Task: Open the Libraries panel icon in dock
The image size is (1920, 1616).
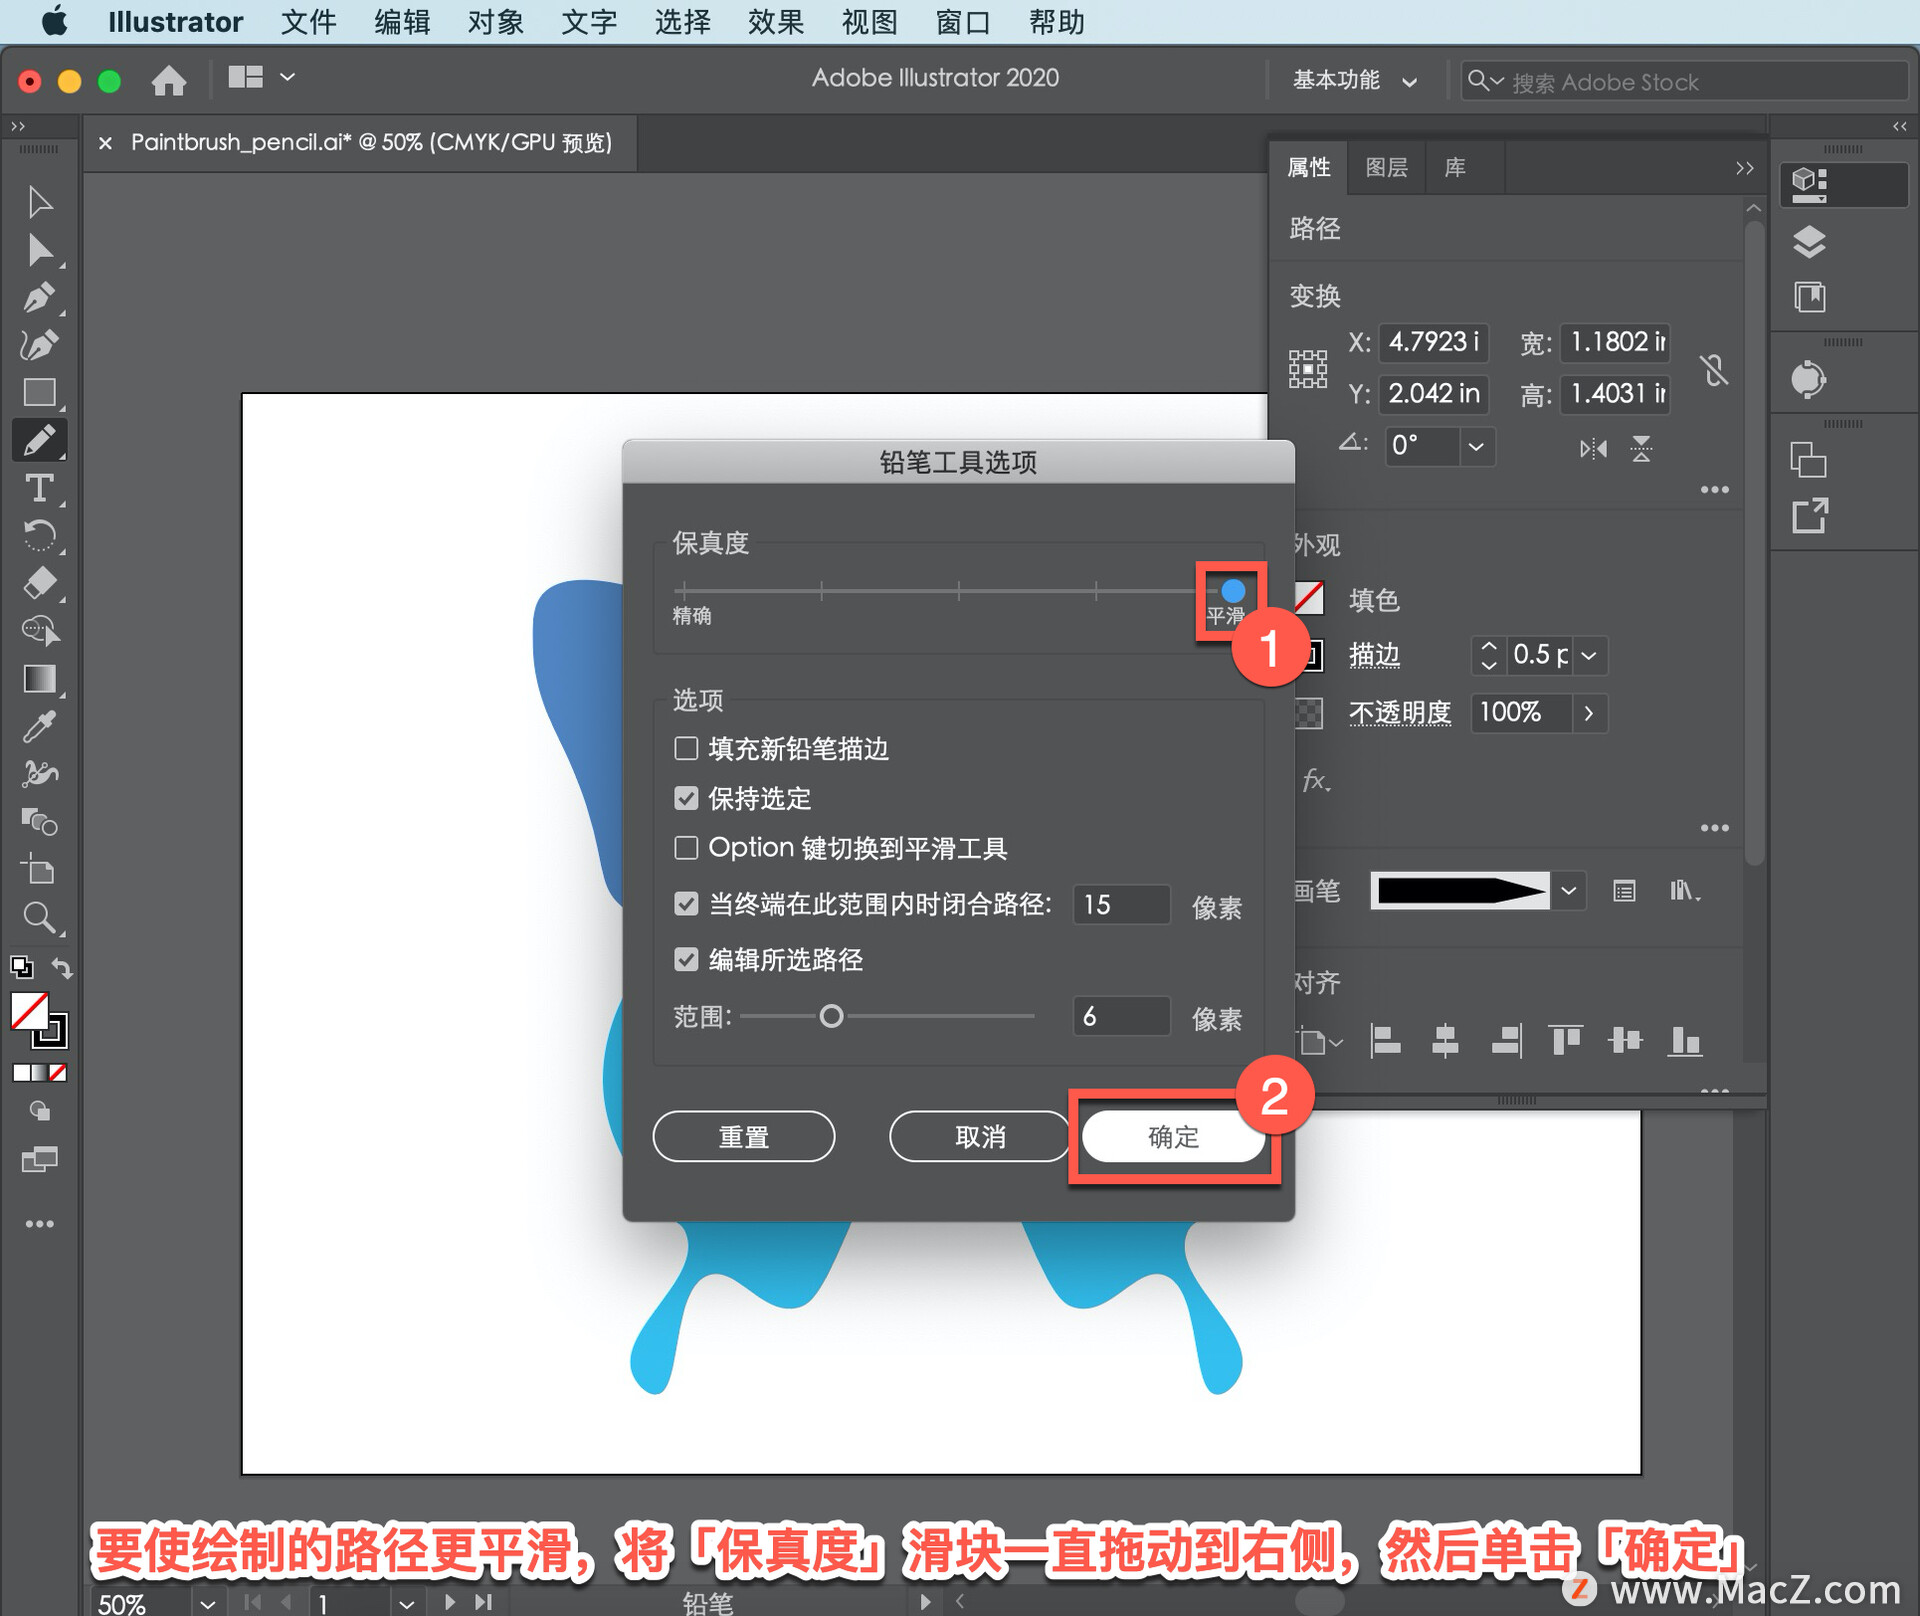Action: (1809, 297)
